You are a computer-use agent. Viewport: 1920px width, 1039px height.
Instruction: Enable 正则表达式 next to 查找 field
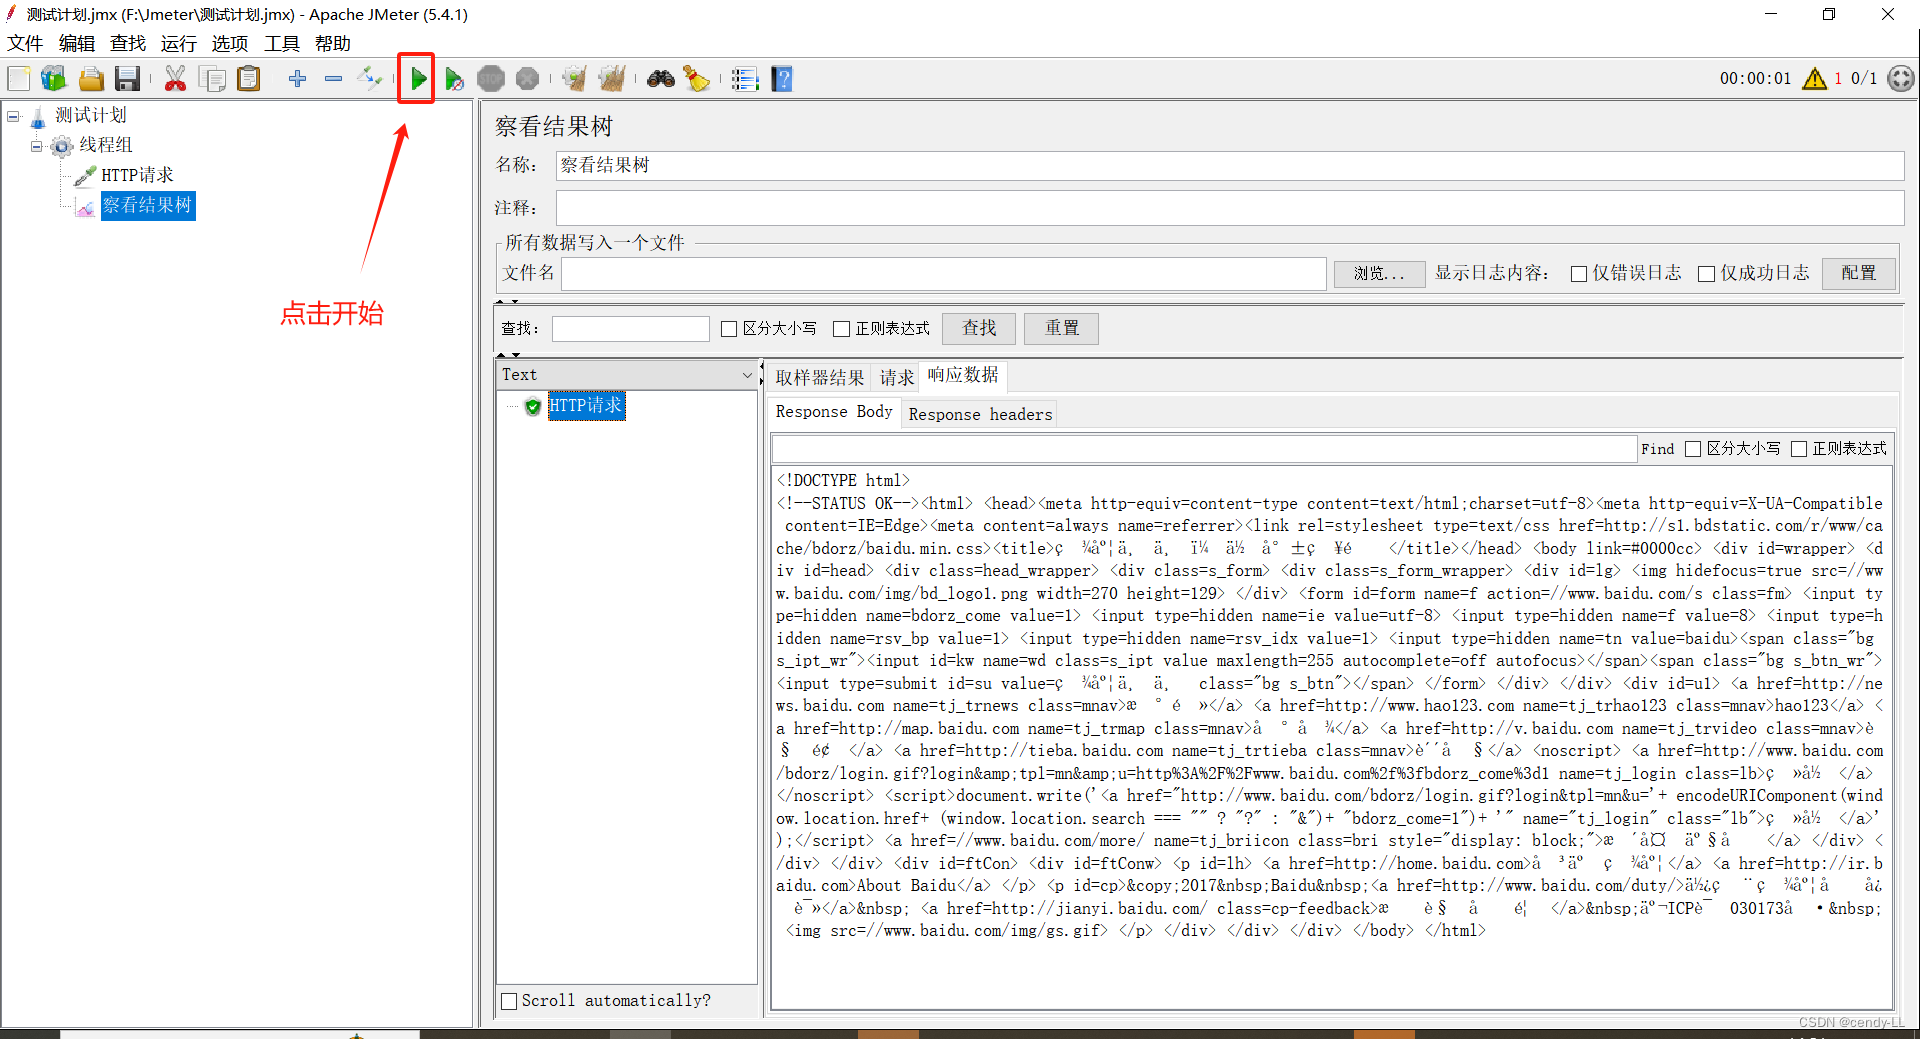842,329
